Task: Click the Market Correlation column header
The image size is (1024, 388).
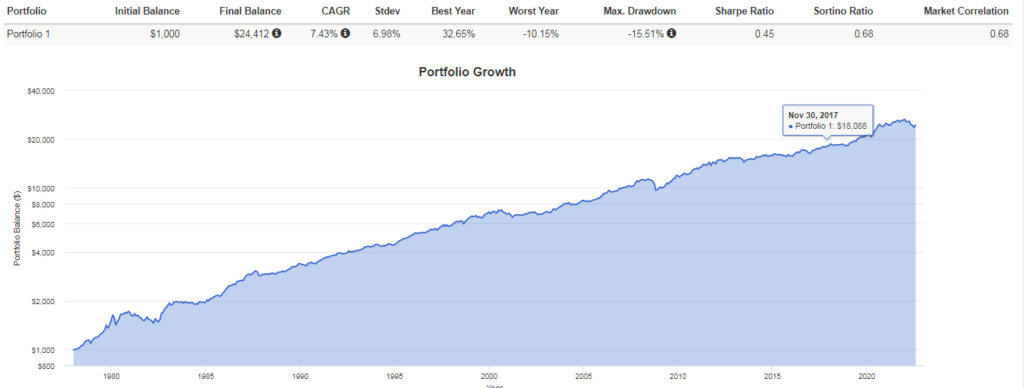Action: click(963, 11)
